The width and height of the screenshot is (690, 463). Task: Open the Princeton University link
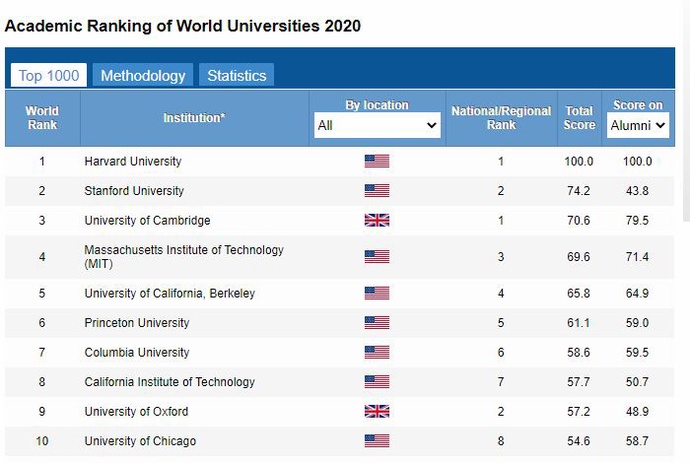tap(137, 323)
